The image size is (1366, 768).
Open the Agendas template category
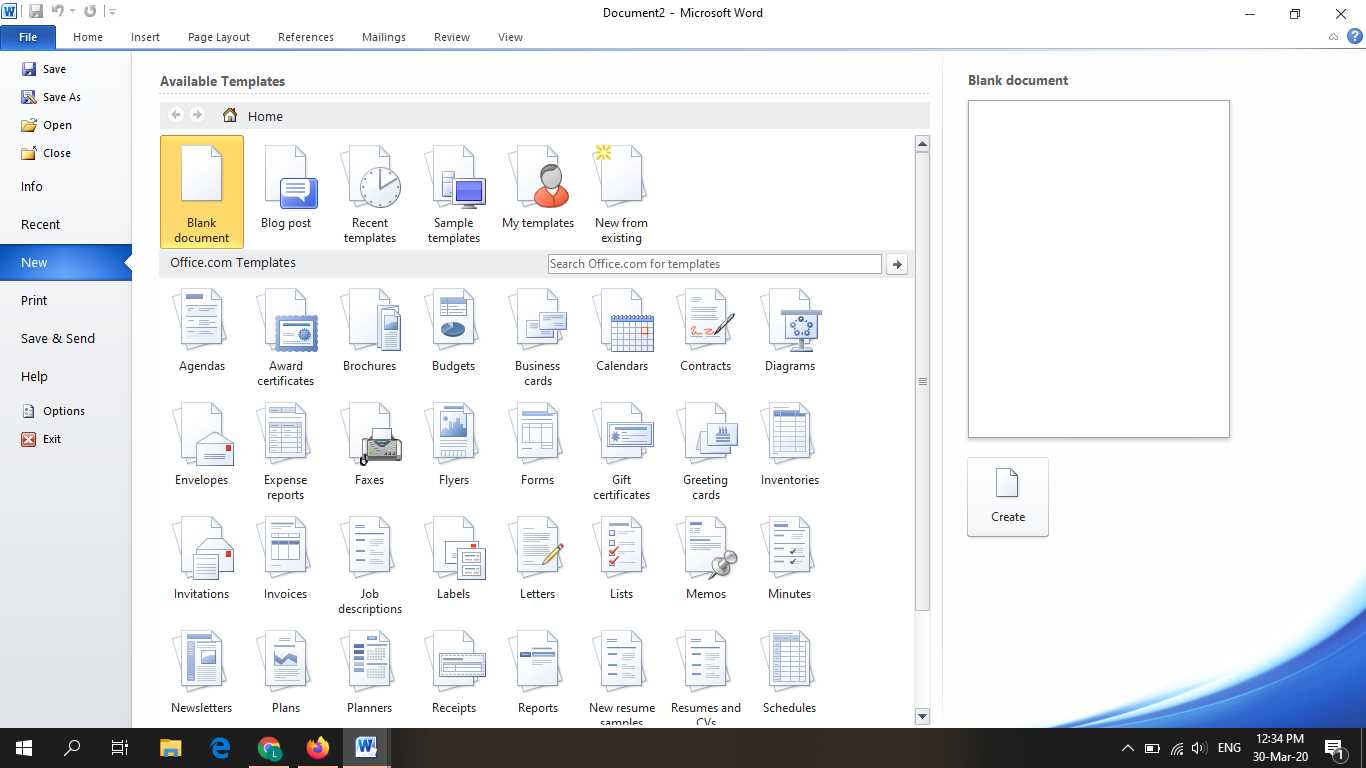pos(202,331)
